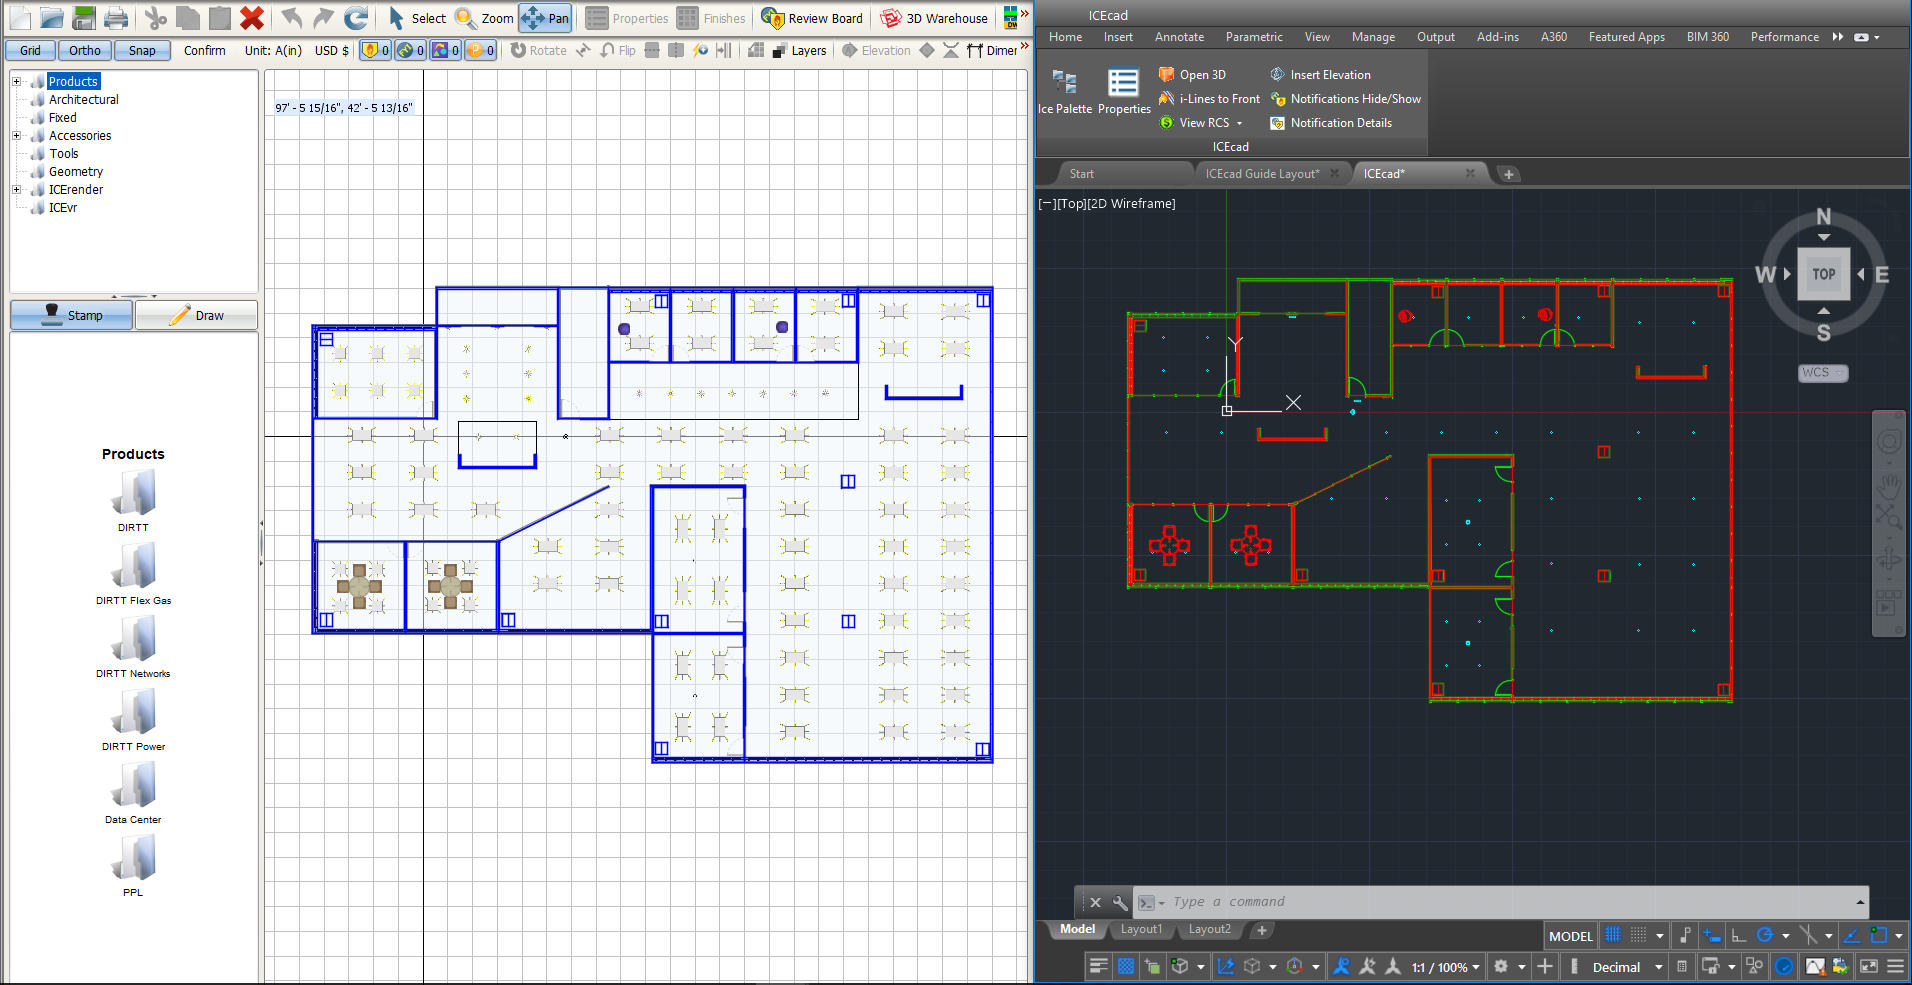
Task: Toggle AutoCAD grid display in status bar
Action: point(1613,935)
